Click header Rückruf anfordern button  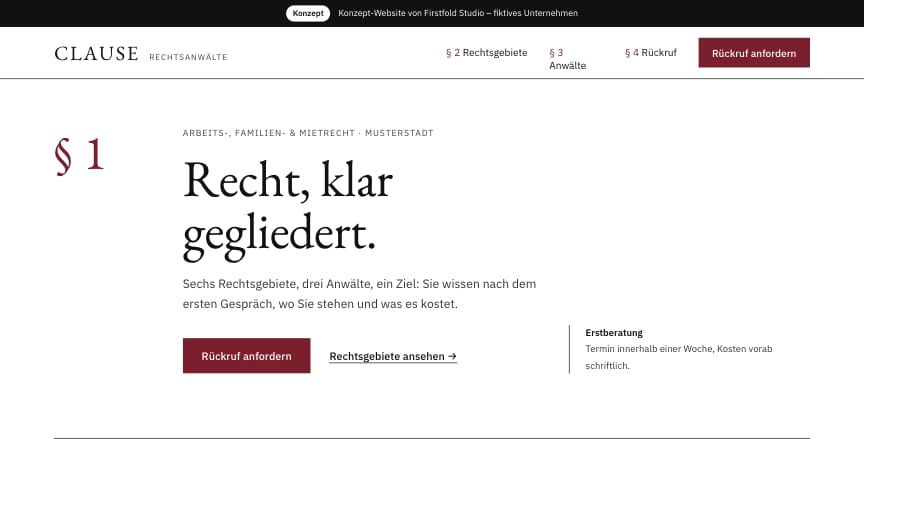pyautogui.click(x=754, y=53)
